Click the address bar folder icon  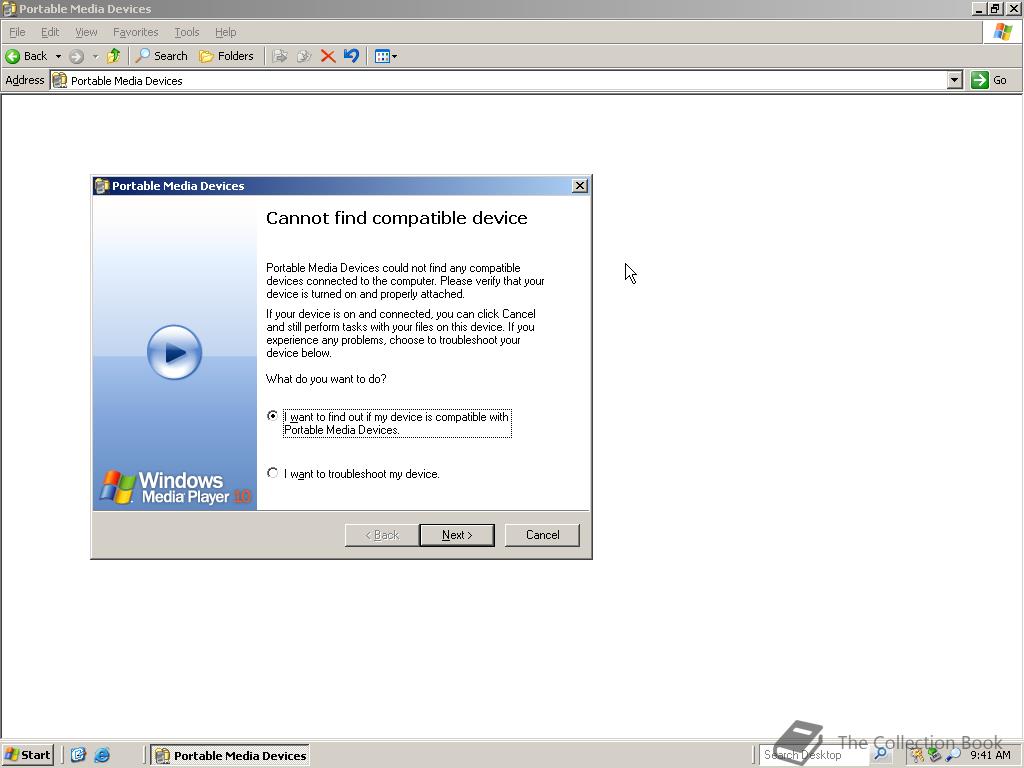pyautogui.click(x=59, y=80)
